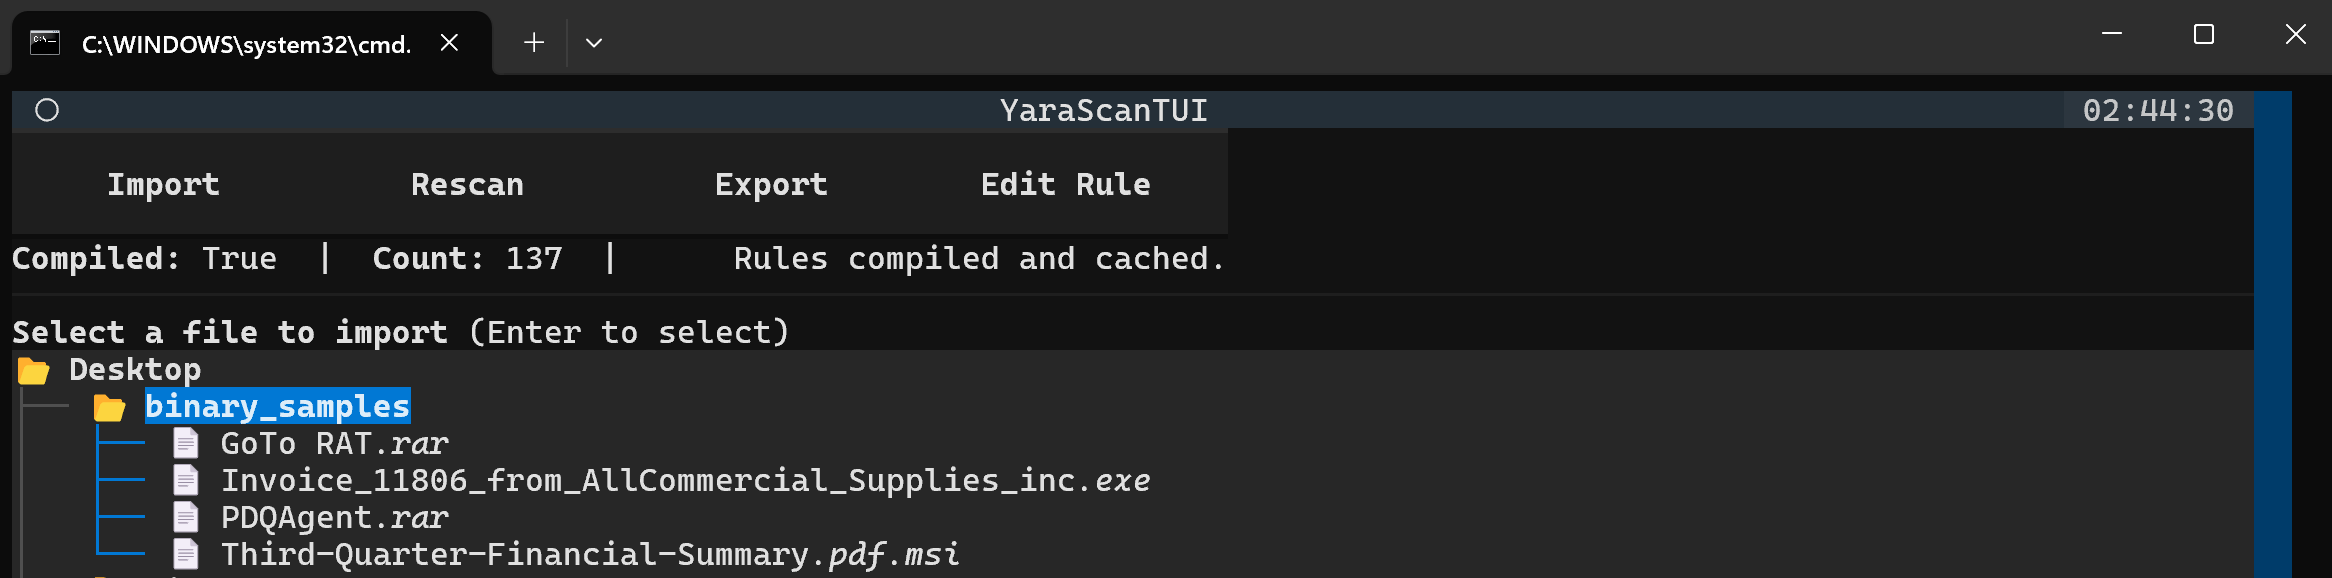The width and height of the screenshot is (2332, 578).
Task: Open a new terminal tab
Action: pos(534,43)
